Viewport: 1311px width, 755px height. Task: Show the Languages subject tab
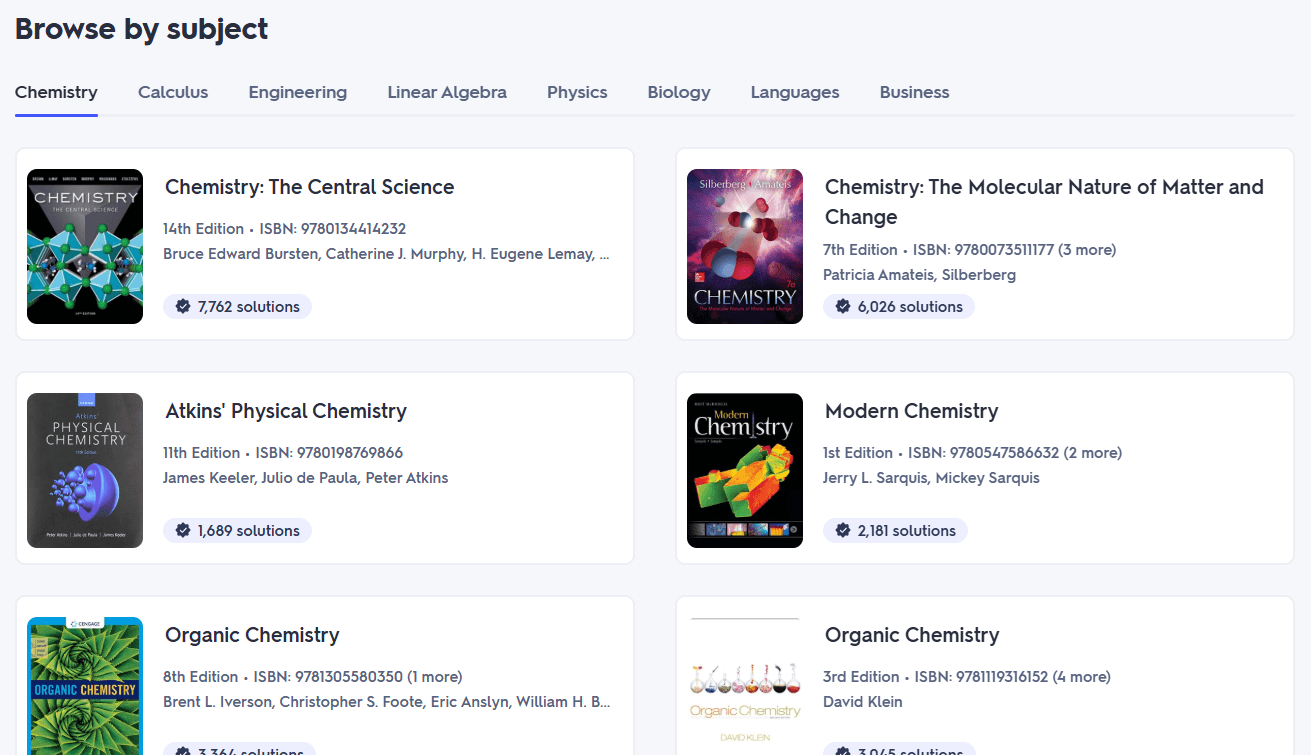(x=795, y=92)
